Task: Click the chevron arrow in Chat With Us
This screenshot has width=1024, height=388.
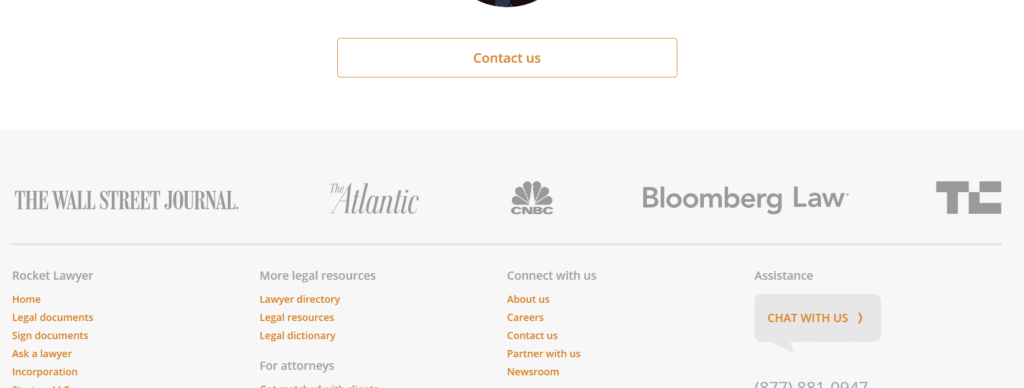Action: point(860,318)
